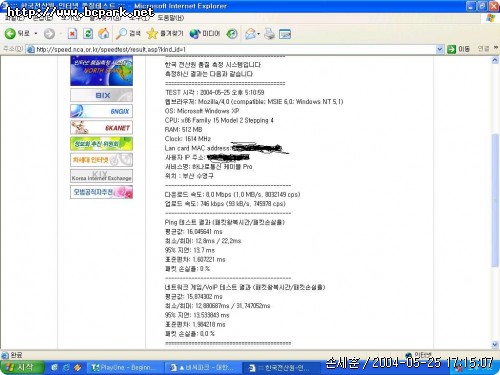Screen dimensions: 500x375
Task: Refresh the page with the green arrows icon
Action: [88, 33]
